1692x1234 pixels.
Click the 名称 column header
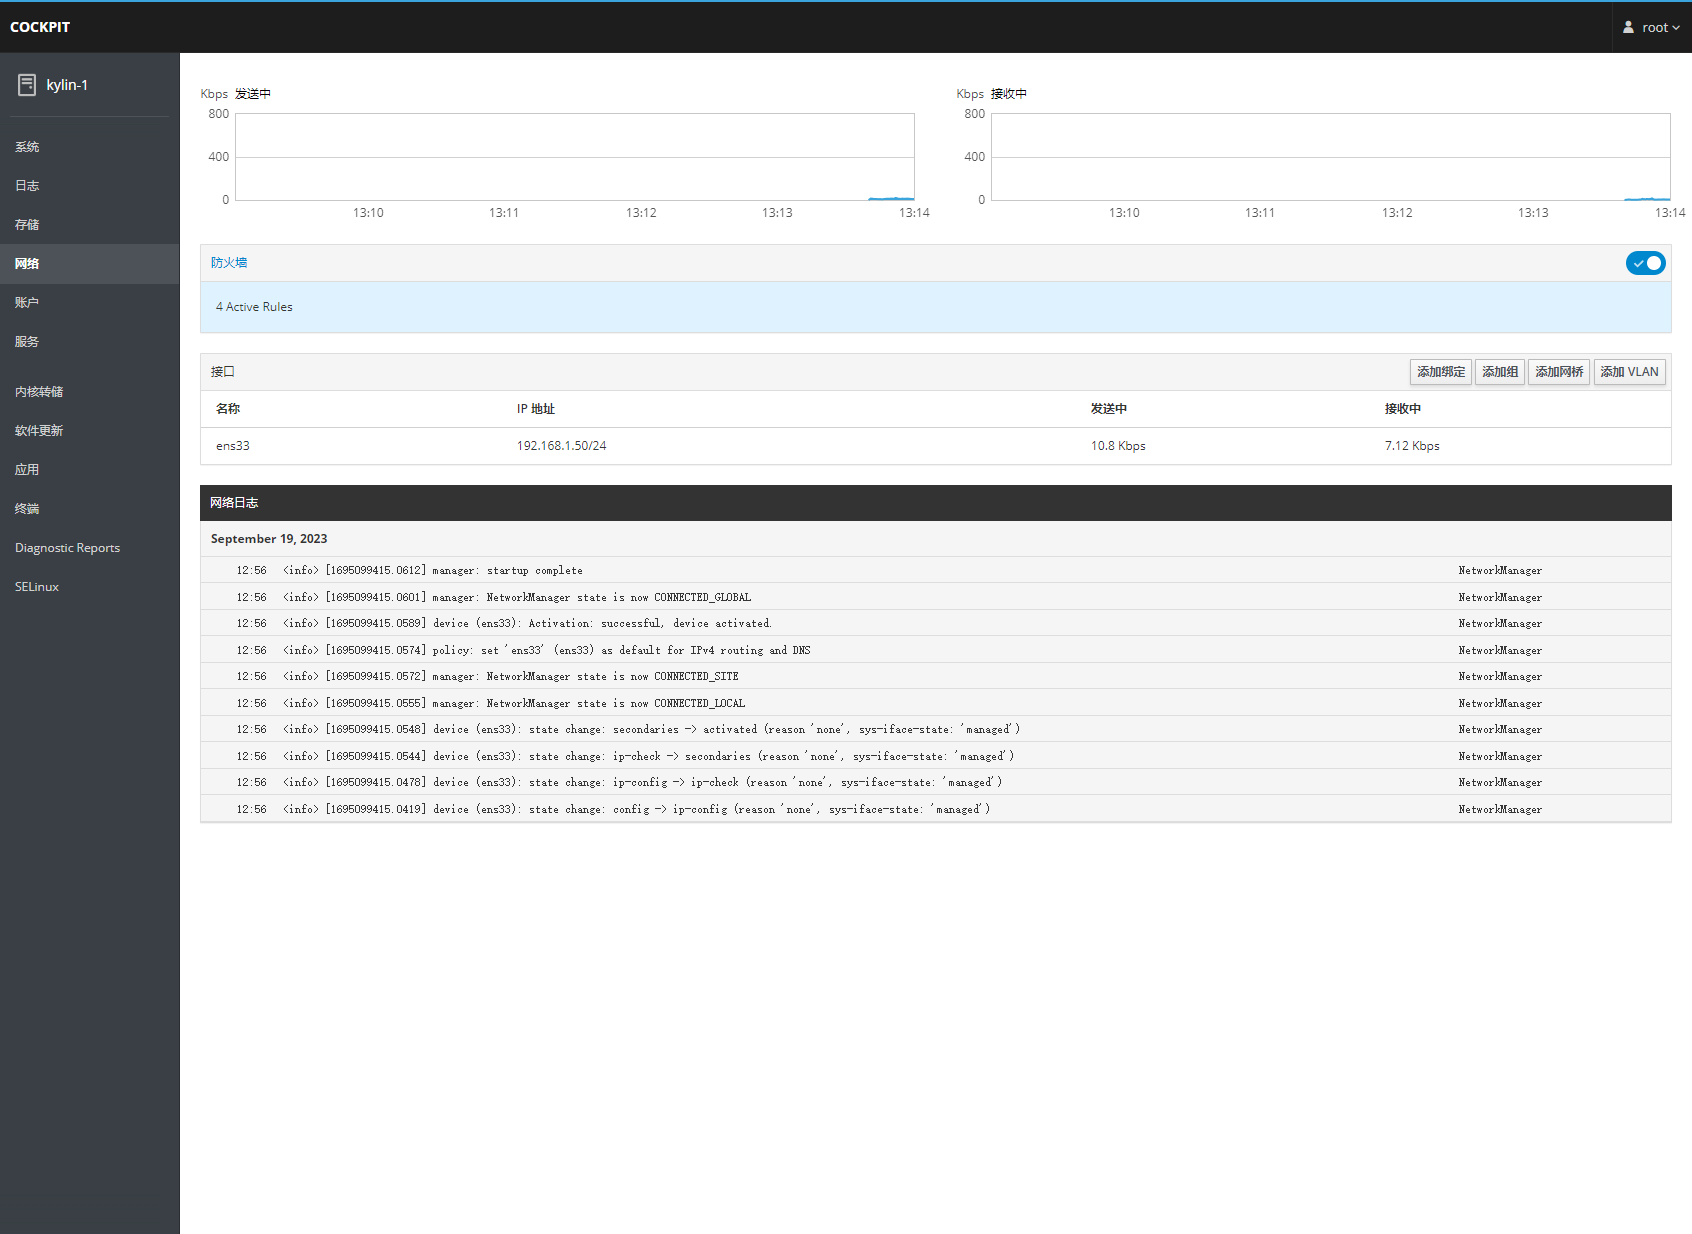click(228, 409)
